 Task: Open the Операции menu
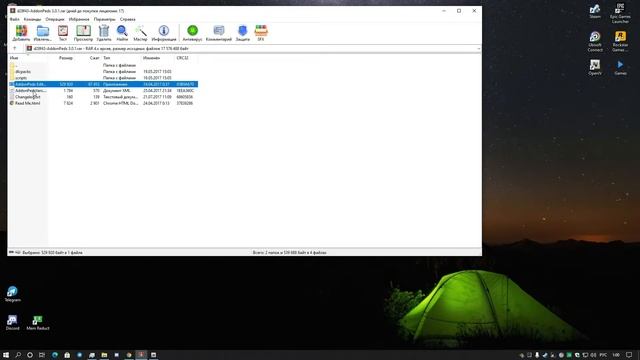(55, 19)
